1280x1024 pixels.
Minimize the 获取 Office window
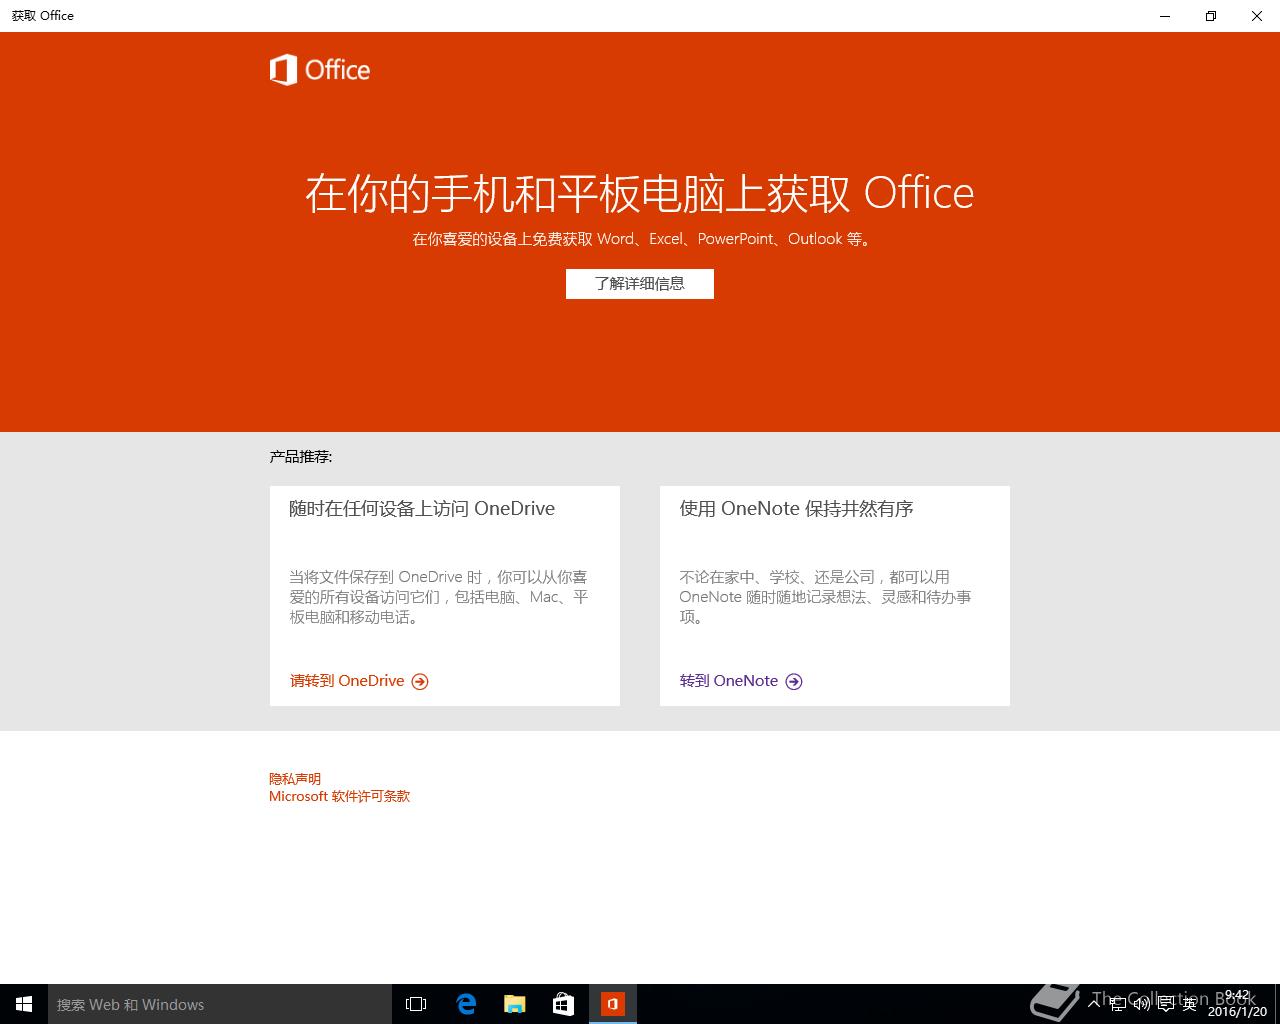(1165, 16)
